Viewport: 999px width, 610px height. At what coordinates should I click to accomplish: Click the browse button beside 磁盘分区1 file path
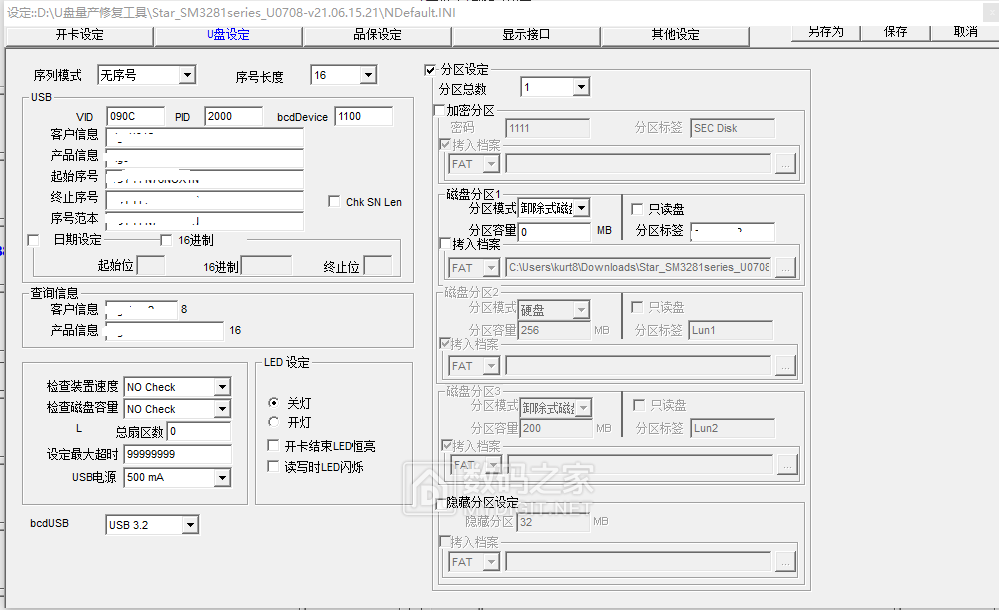[786, 265]
